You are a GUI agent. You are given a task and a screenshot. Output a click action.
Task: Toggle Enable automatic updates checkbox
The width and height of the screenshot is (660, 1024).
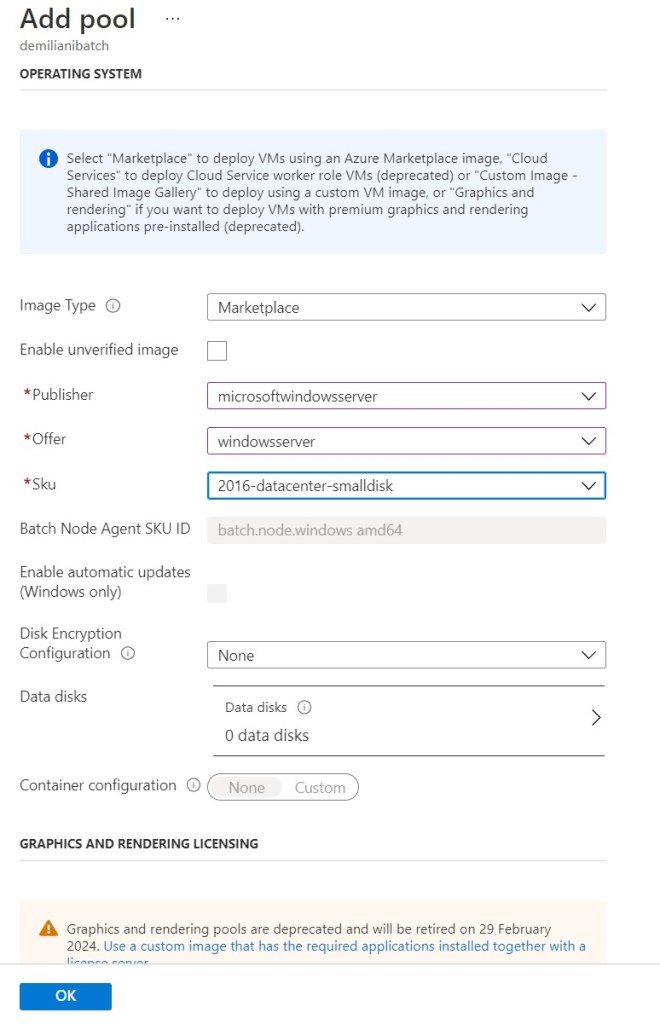pyautogui.click(x=217, y=593)
